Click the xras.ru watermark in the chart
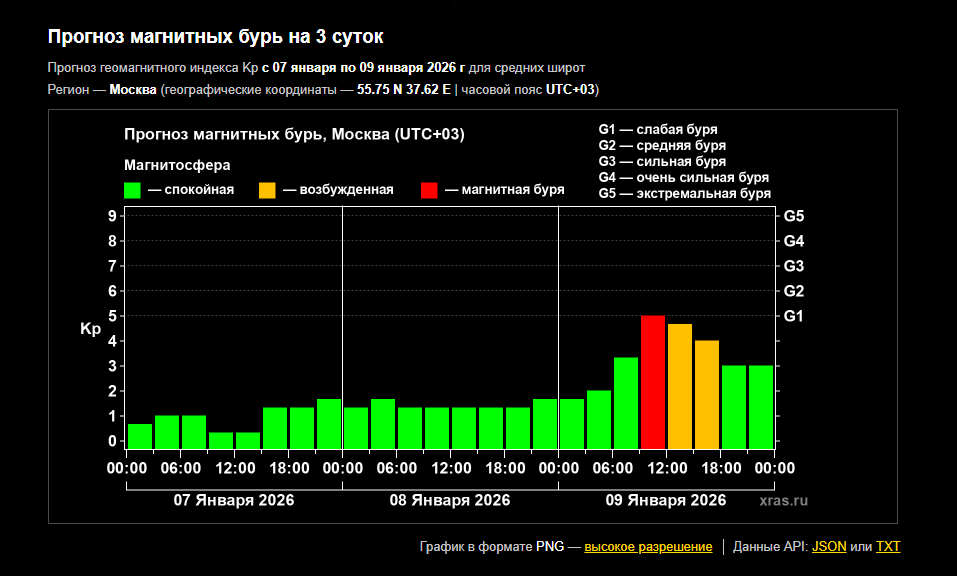 pyautogui.click(x=783, y=500)
